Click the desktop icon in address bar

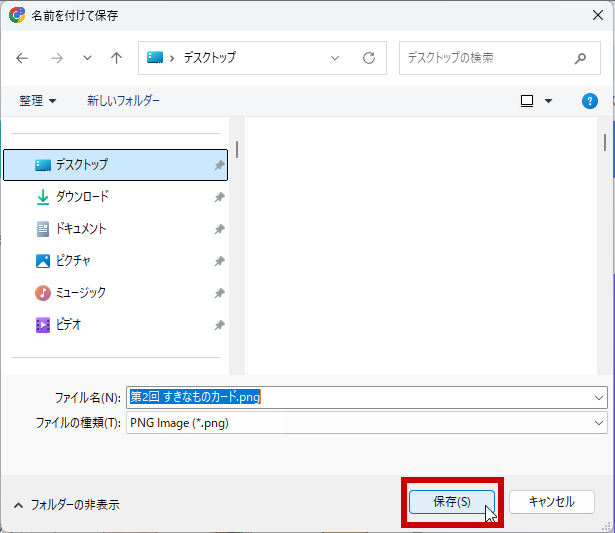[155, 57]
